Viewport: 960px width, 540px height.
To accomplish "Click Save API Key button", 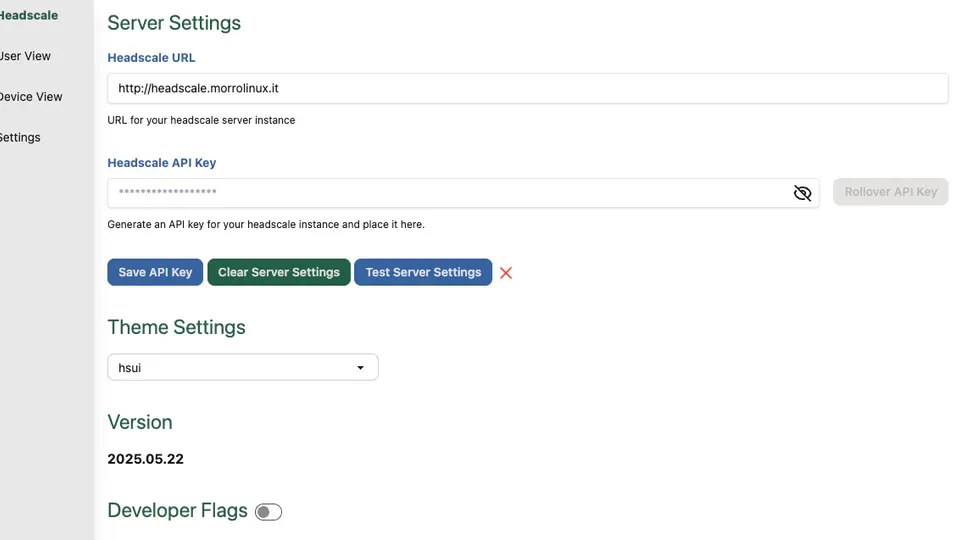I will (155, 272).
